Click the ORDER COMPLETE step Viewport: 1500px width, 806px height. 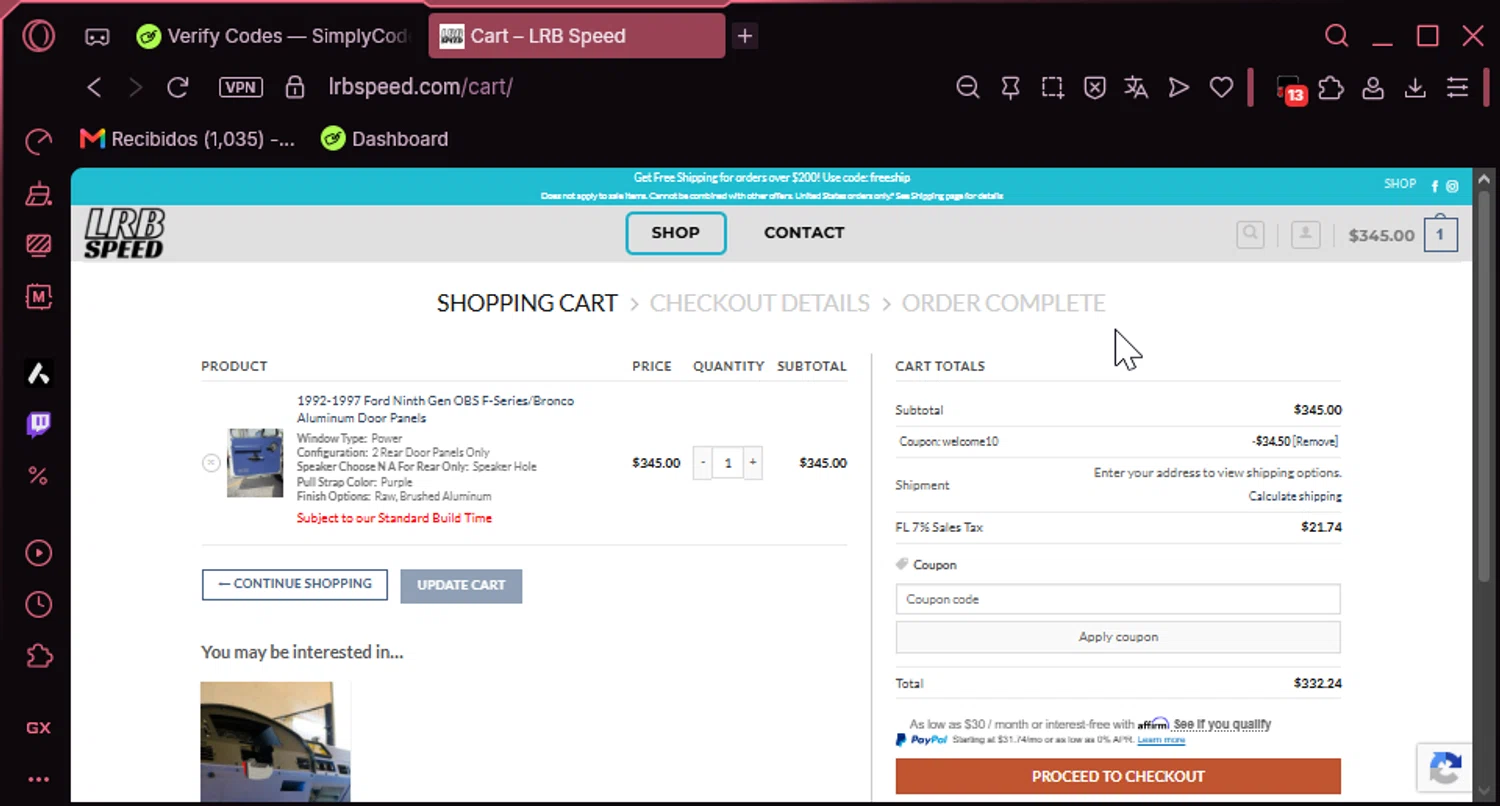(x=1004, y=303)
